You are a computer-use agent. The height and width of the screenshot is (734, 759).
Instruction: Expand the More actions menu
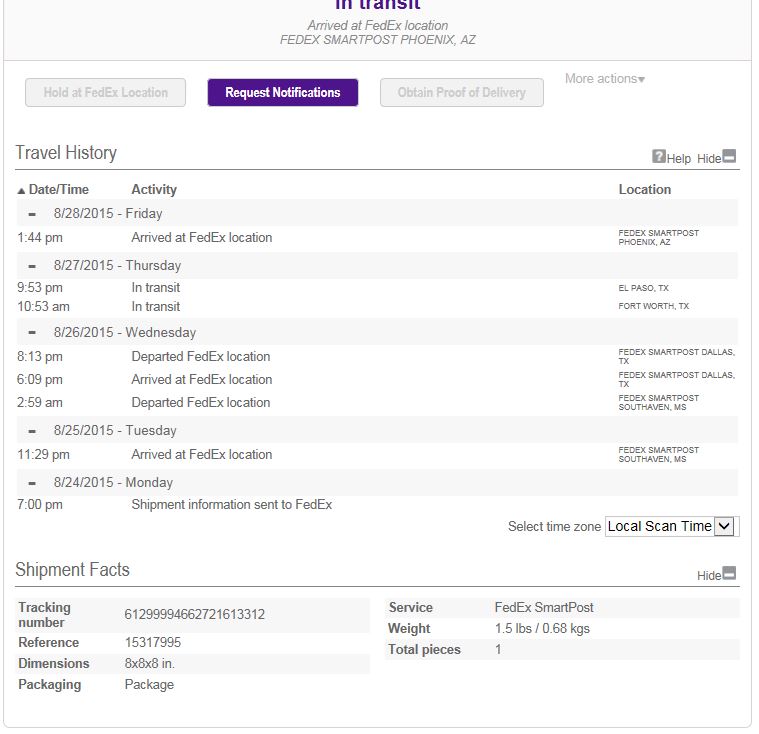point(604,79)
